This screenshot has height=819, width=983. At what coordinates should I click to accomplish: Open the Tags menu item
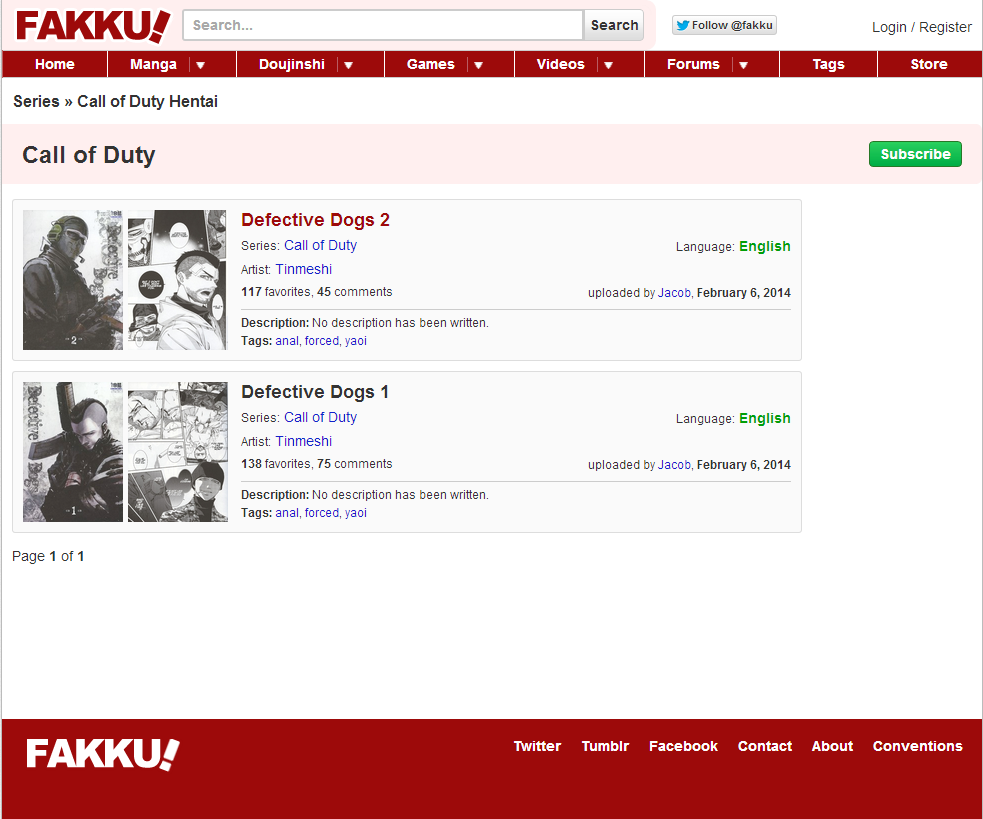click(x=828, y=65)
